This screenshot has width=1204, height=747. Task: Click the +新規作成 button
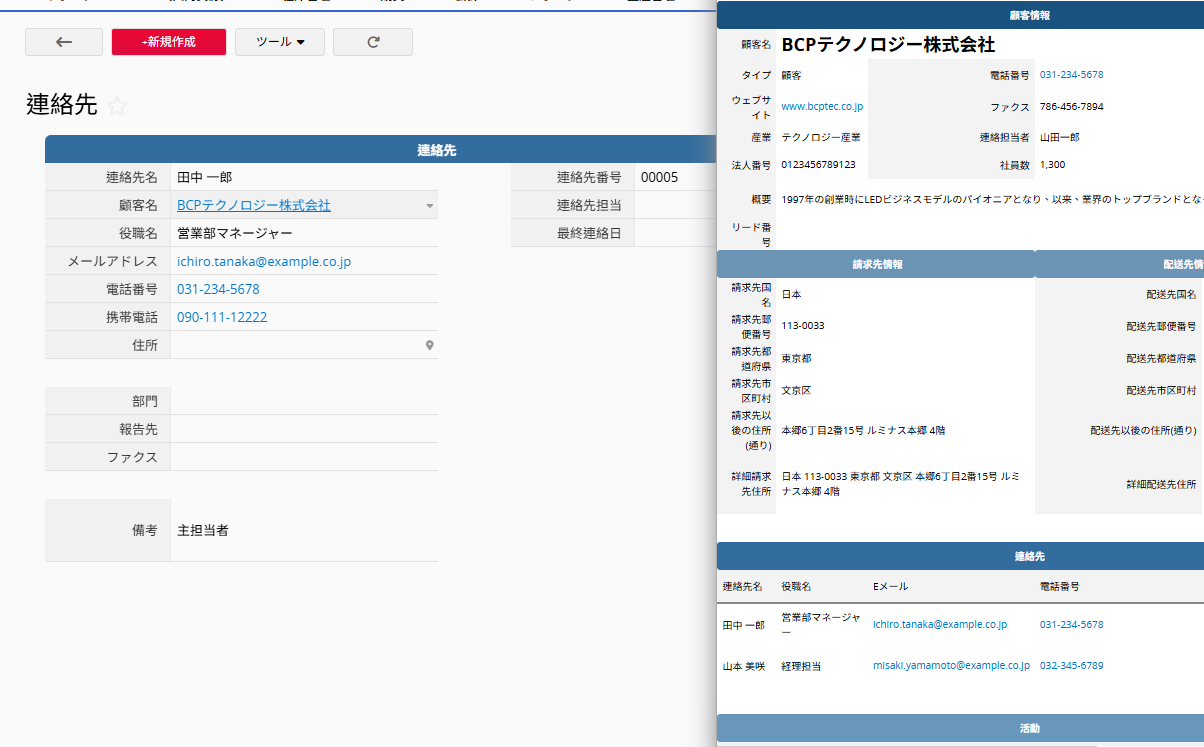pyautogui.click(x=169, y=42)
